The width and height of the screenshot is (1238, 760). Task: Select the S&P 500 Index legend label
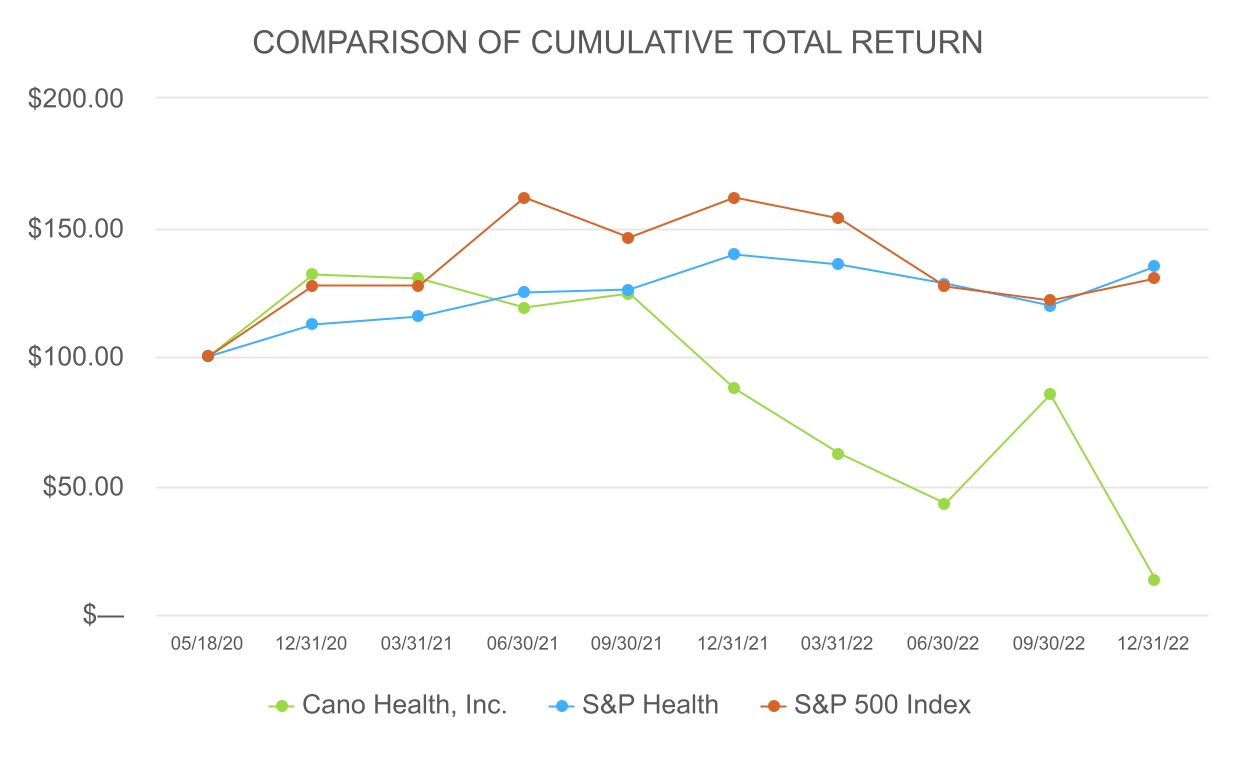click(883, 705)
